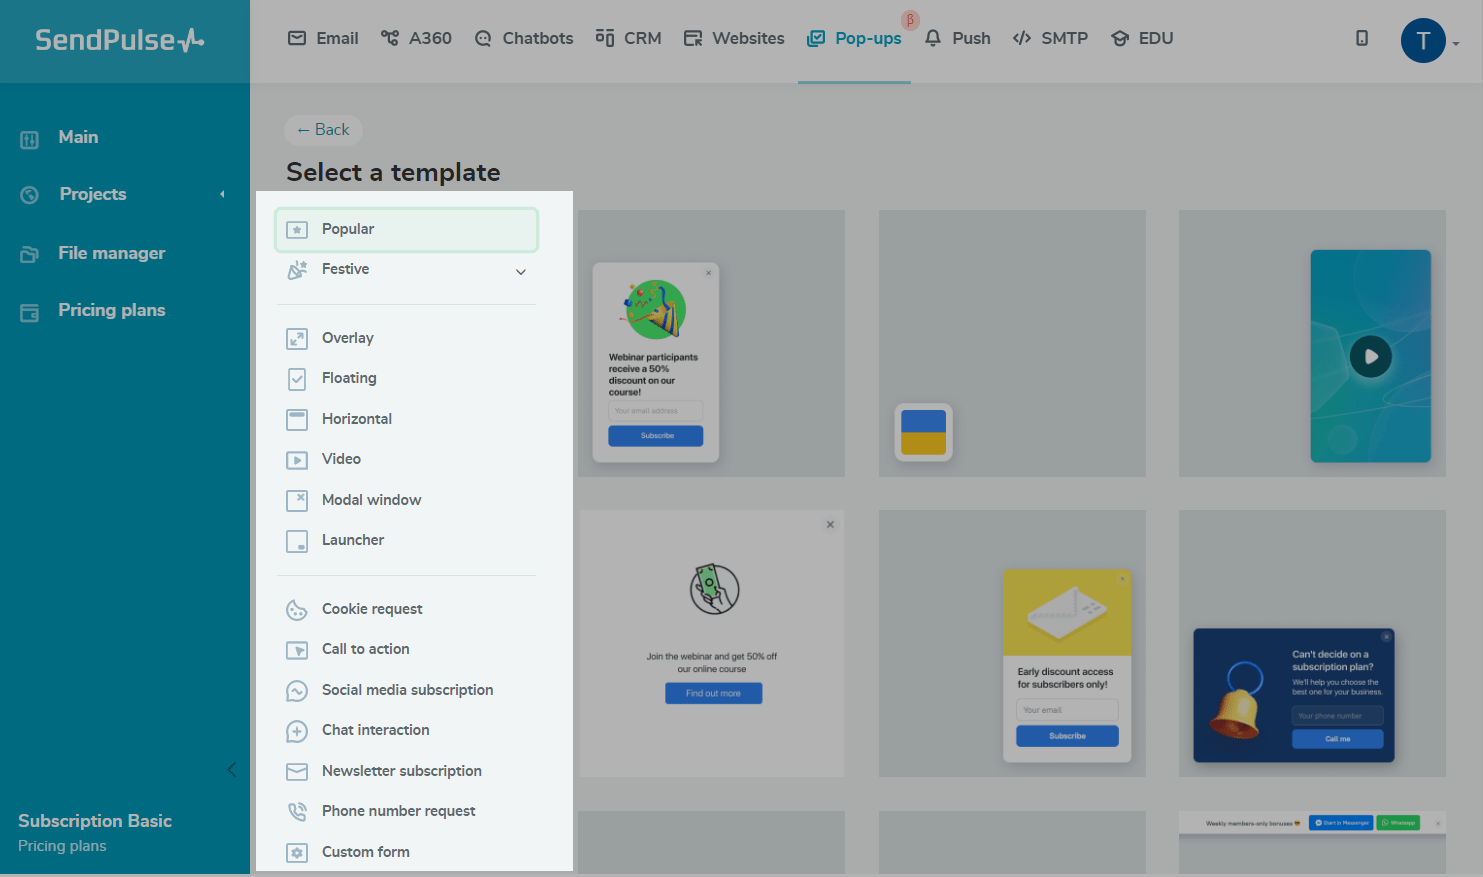Choose the Can't decide subscription plan template
Screen dimensions: 1483x877
1312,644
